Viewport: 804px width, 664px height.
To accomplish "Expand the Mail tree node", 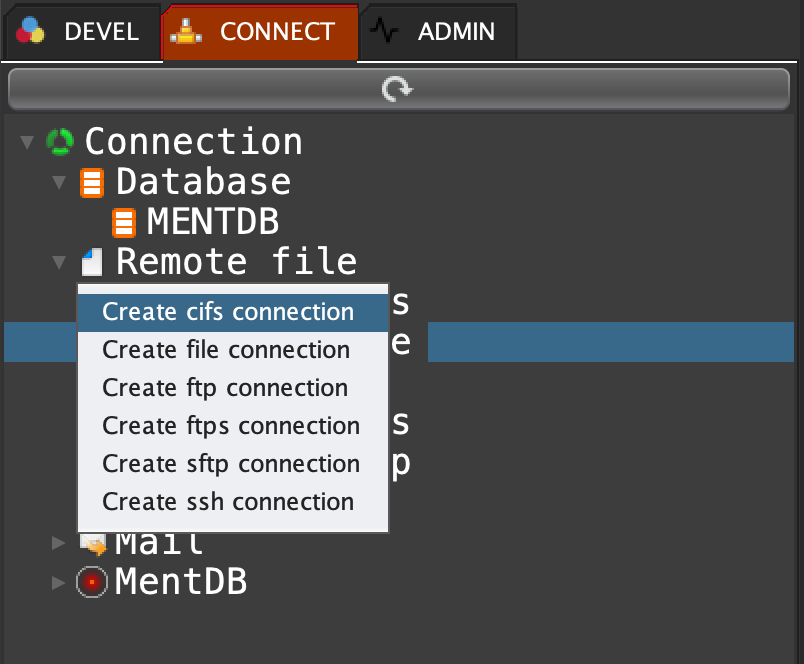I will [59, 543].
